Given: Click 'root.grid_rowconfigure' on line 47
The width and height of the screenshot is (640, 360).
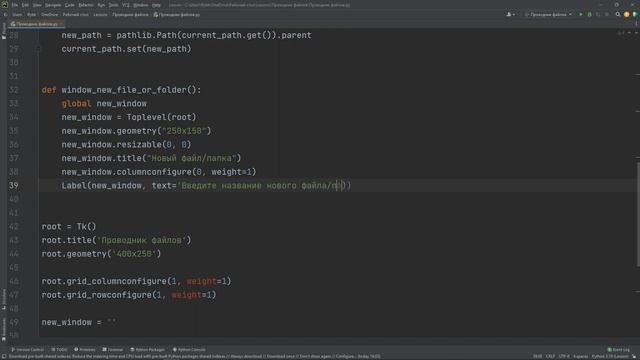Looking at the screenshot, I should 96,295.
